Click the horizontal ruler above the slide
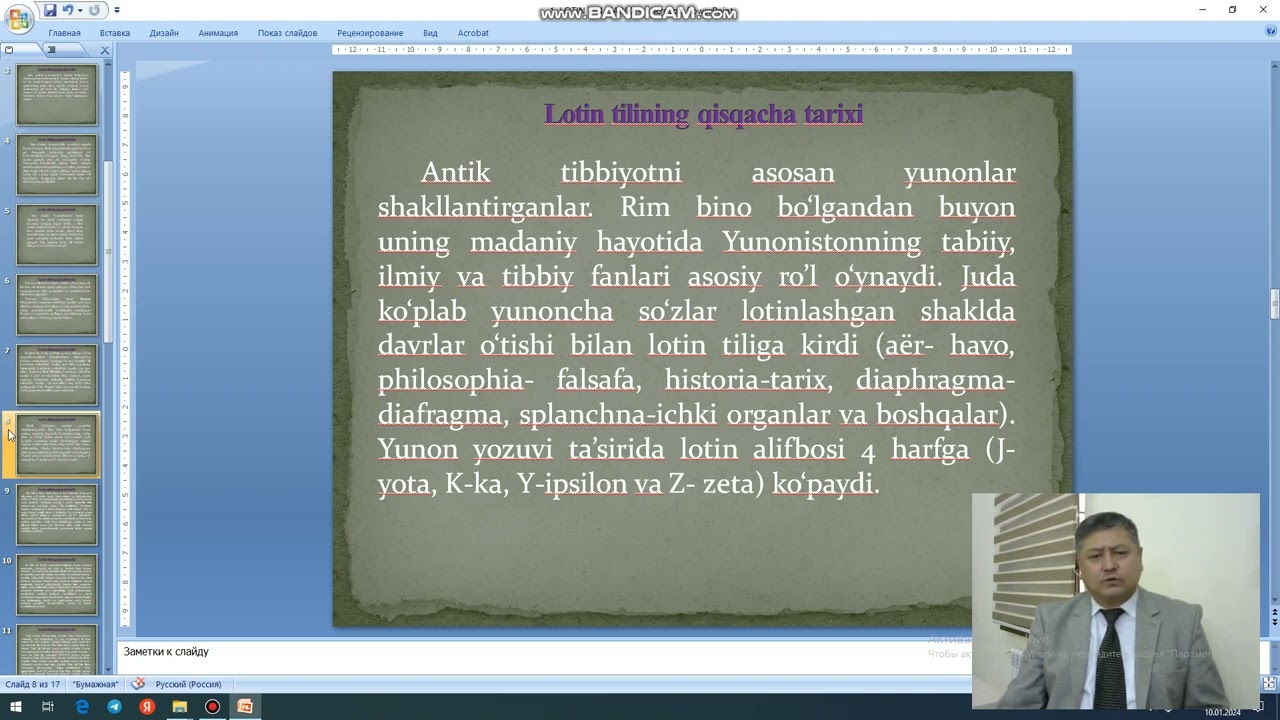This screenshot has height=720, width=1280. (702, 49)
